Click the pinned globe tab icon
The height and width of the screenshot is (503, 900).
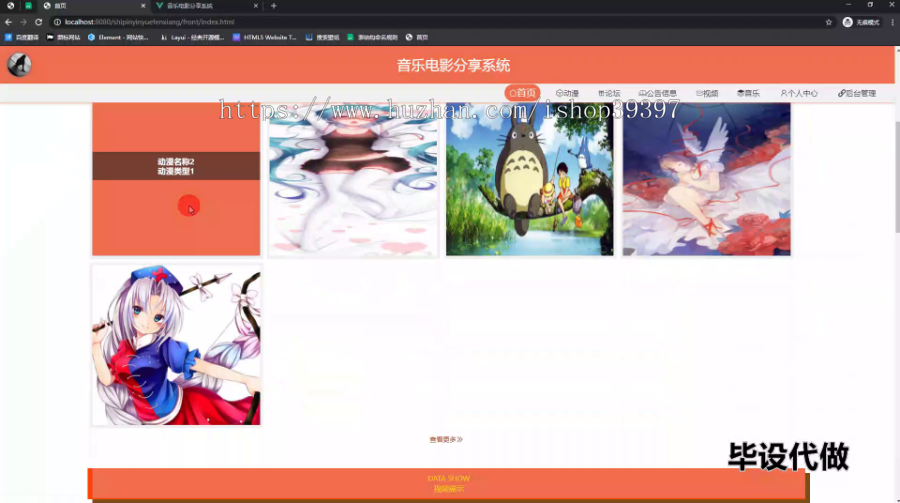click(x=10, y=6)
